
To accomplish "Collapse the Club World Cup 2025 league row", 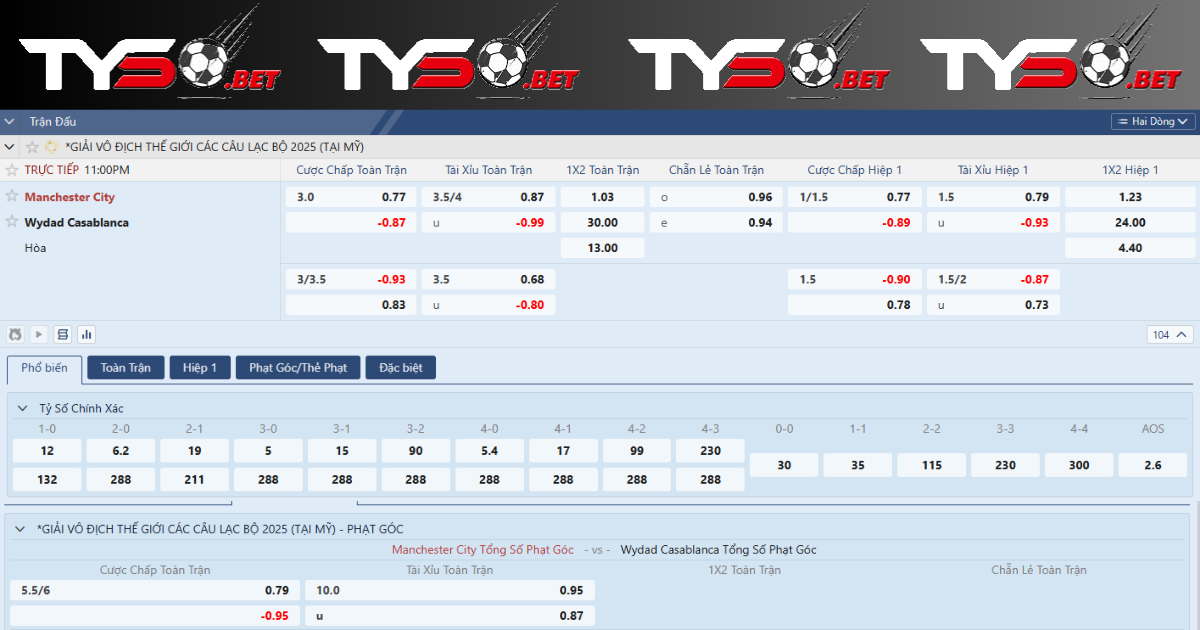I will point(10,147).
